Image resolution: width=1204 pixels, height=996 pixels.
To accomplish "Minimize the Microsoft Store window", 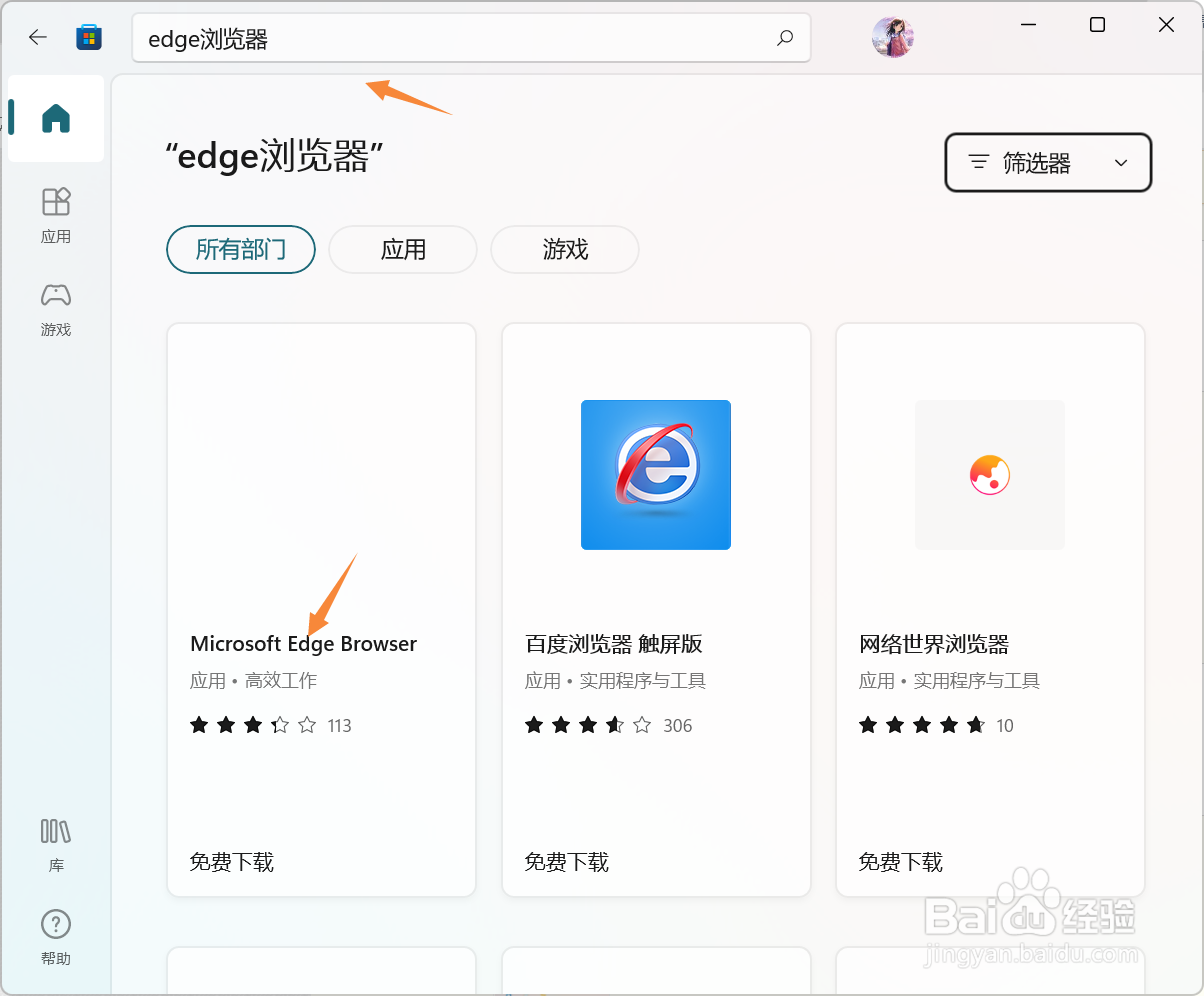I will tap(1029, 25).
